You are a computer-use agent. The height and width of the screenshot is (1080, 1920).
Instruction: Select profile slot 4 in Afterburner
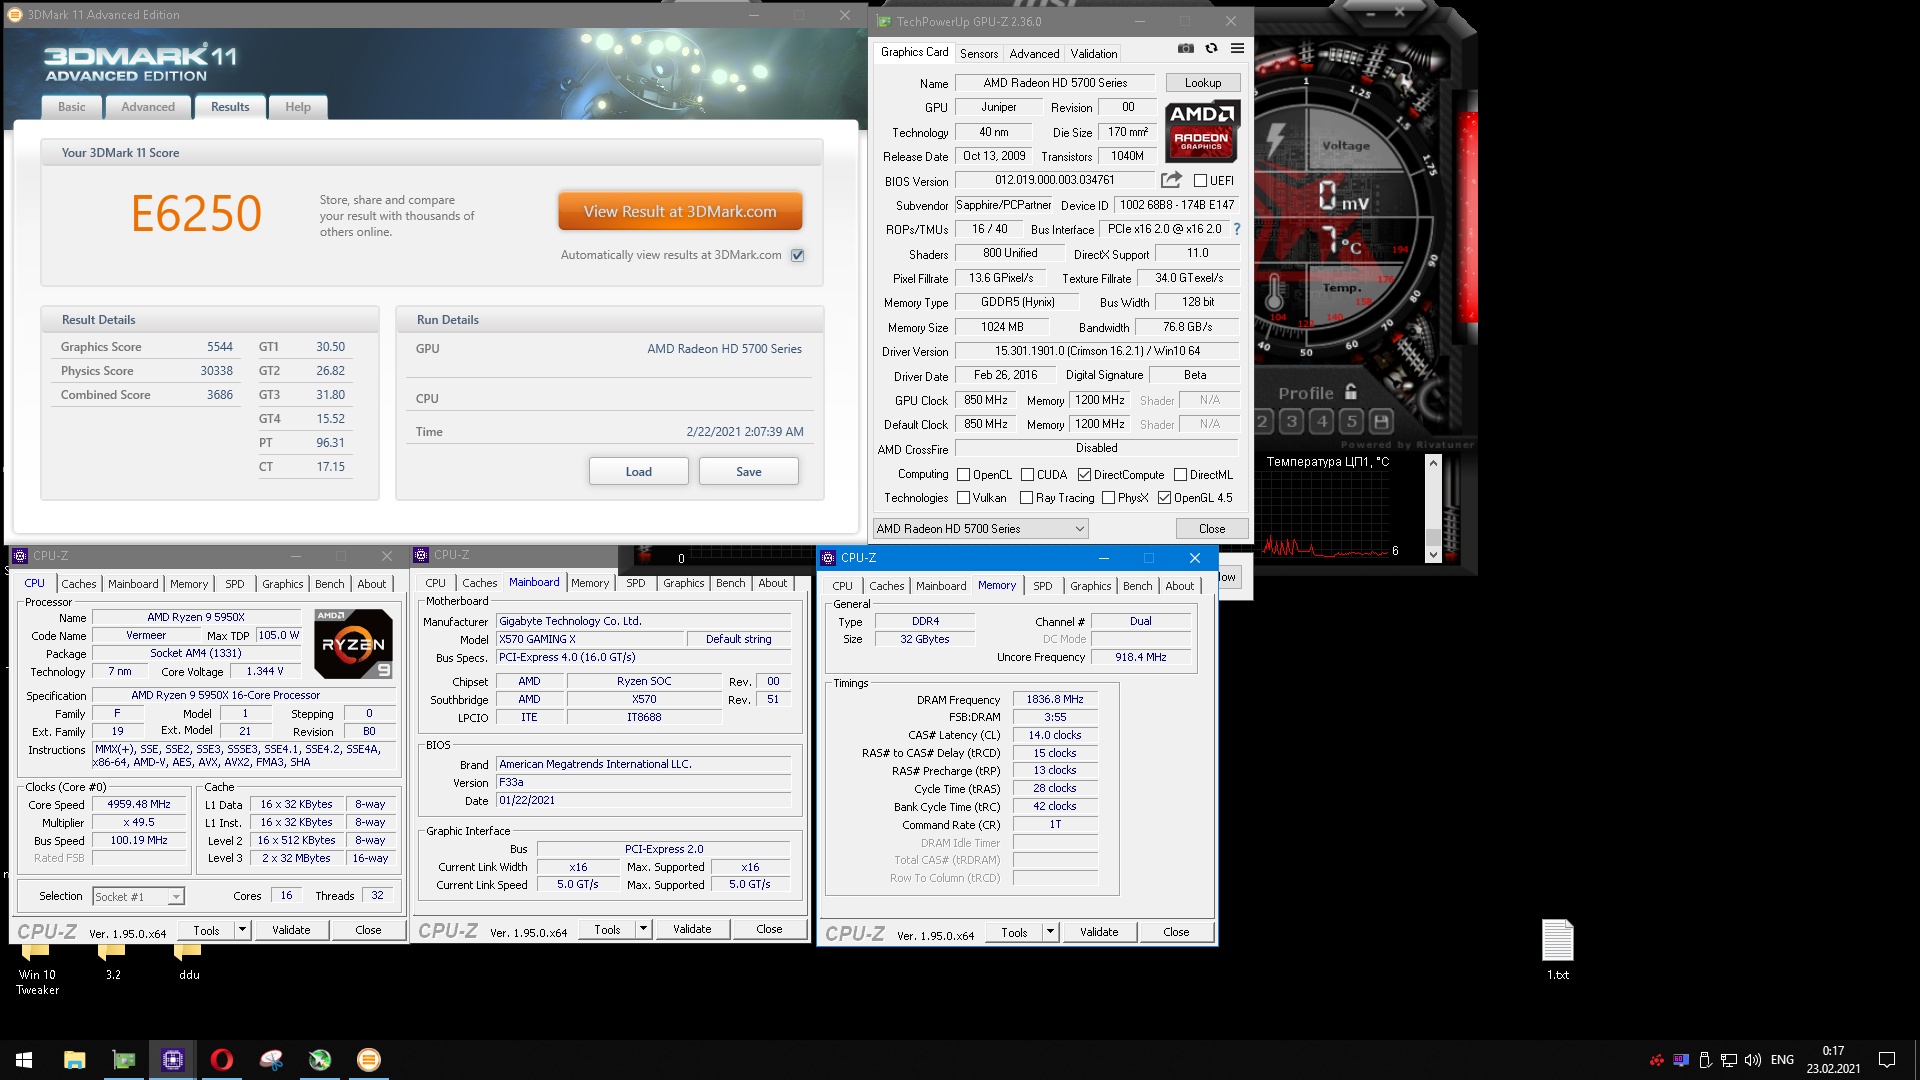pos(1322,421)
